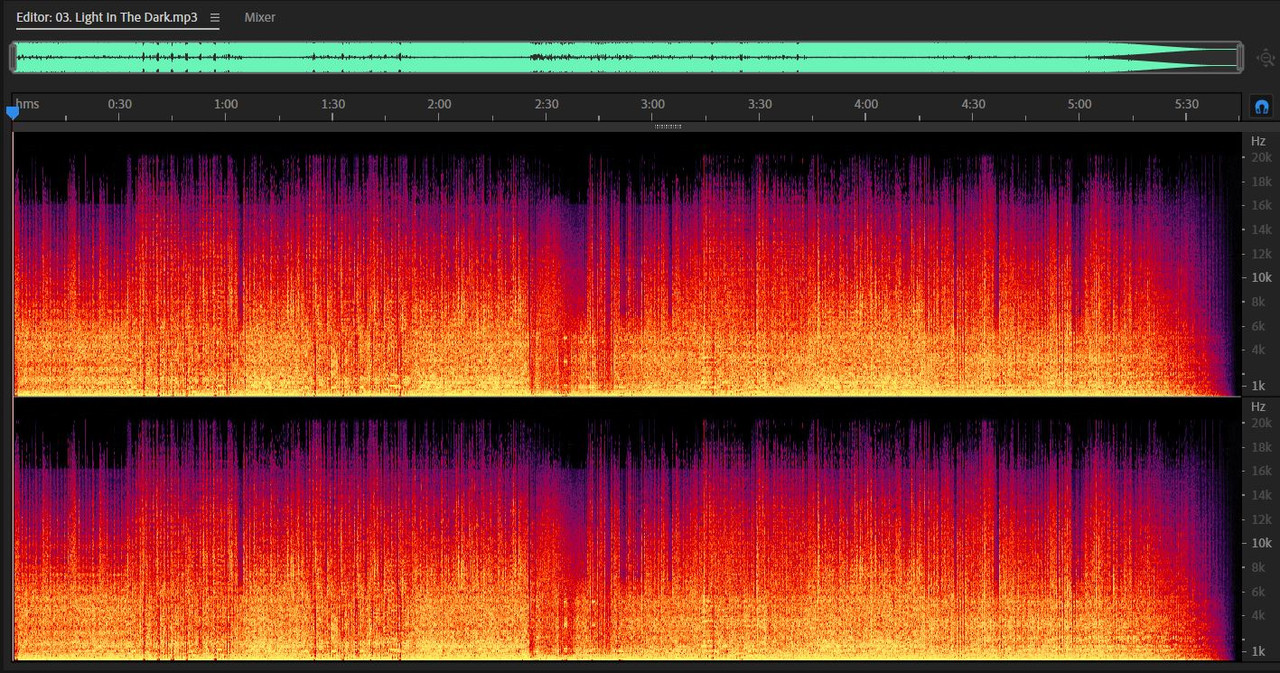
Task: Click the 1:00 mark on the time ruler
Action: (x=226, y=104)
